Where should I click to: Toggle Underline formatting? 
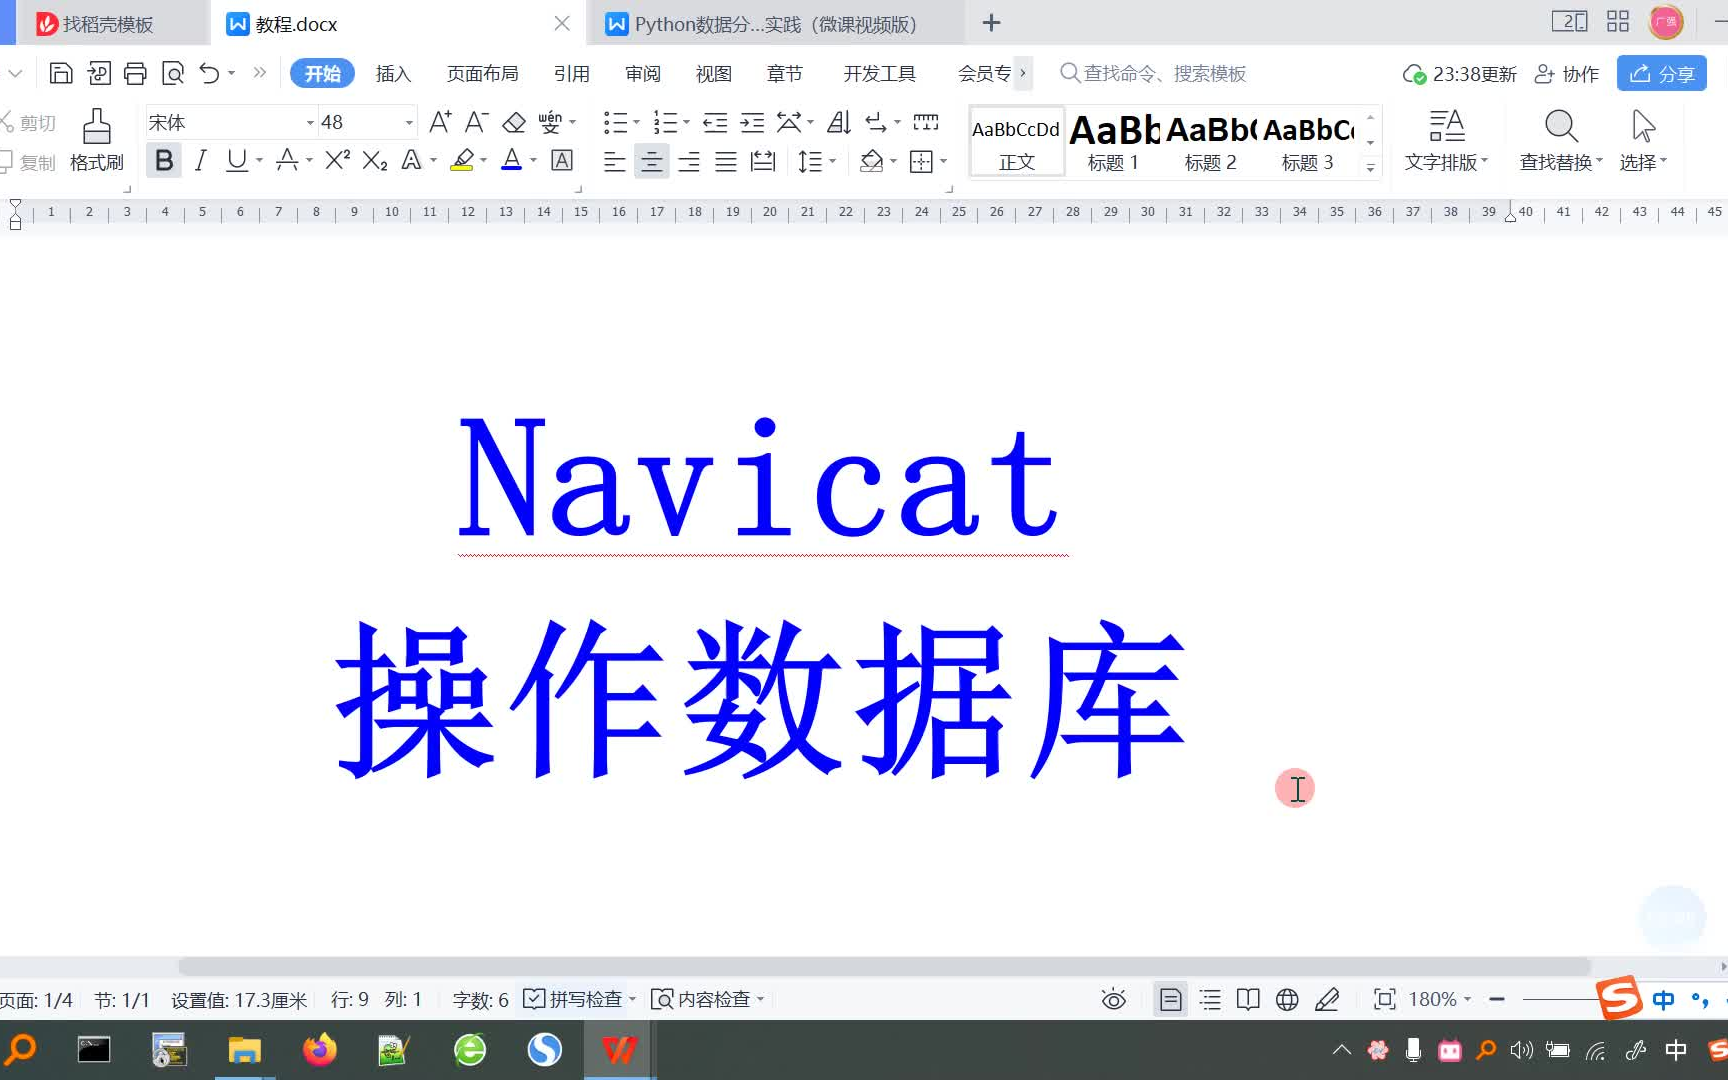[236, 160]
